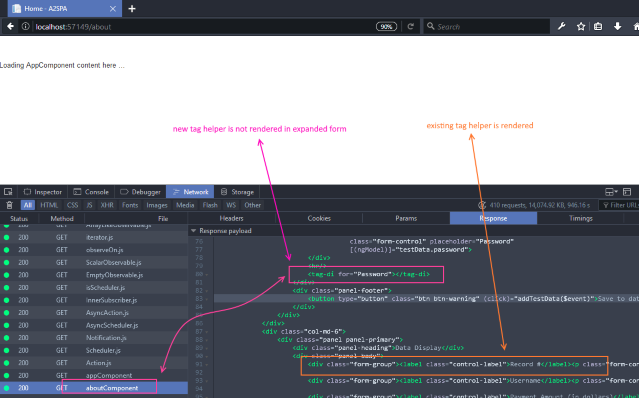Select the observeOn.js request row
Image resolution: width=639 pixels, height=398 pixels.
pyautogui.click(x=94, y=250)
